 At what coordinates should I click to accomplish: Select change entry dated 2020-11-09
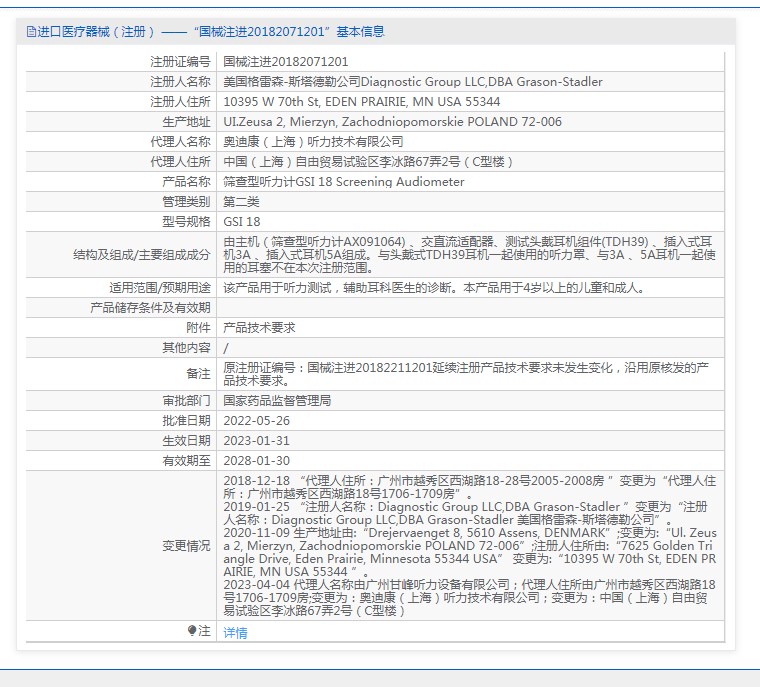469,552
